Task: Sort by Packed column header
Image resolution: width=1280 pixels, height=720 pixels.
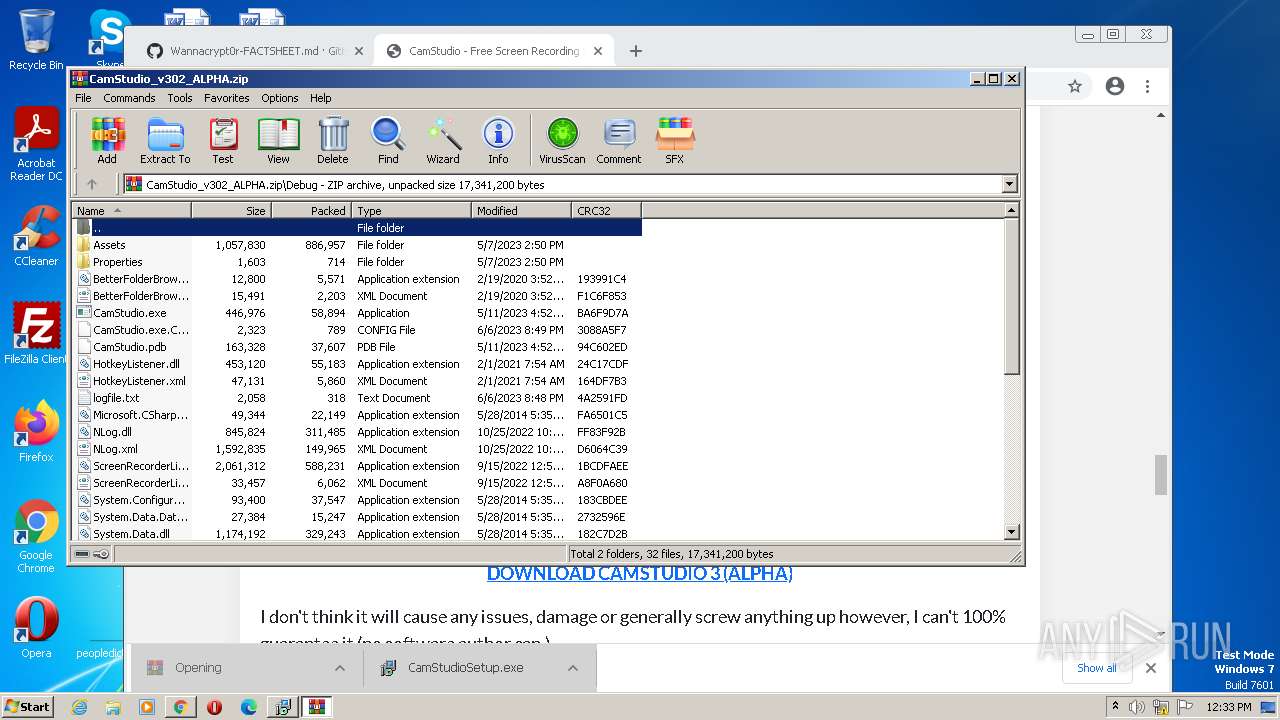Action: (311, 210)
